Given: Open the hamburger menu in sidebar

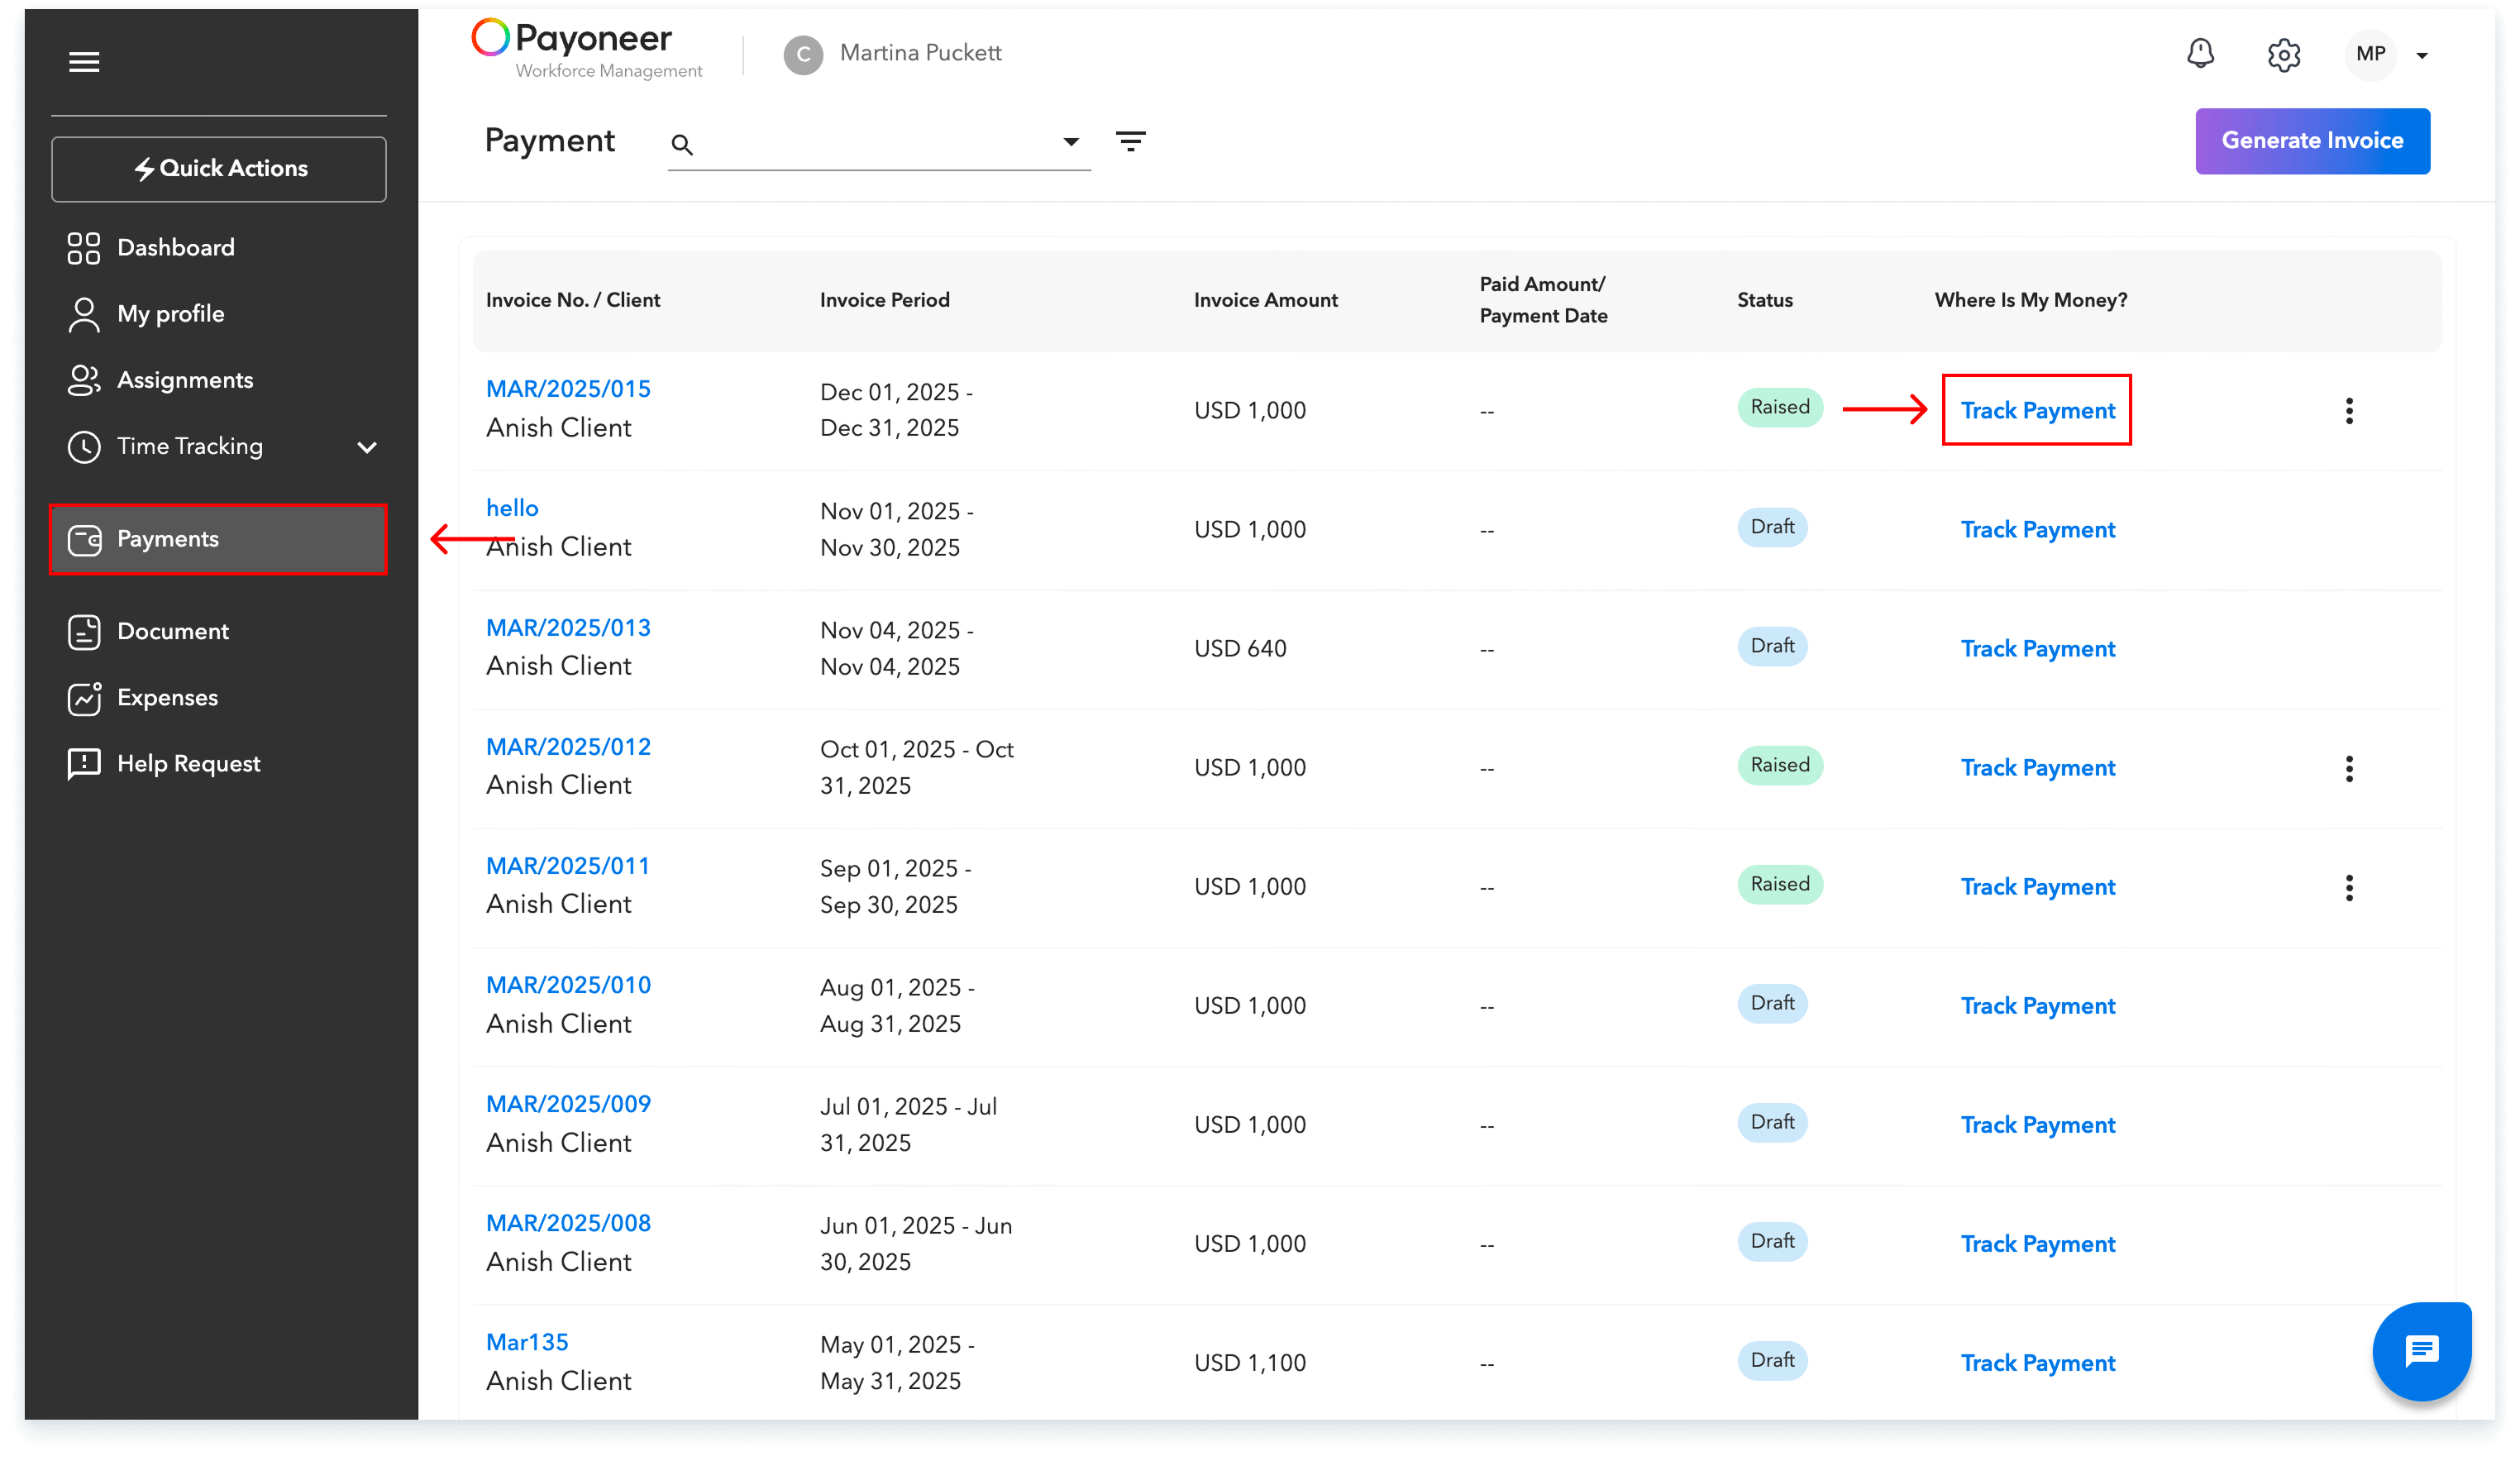Looking at the screenshot, I should [x=84, y=62].
